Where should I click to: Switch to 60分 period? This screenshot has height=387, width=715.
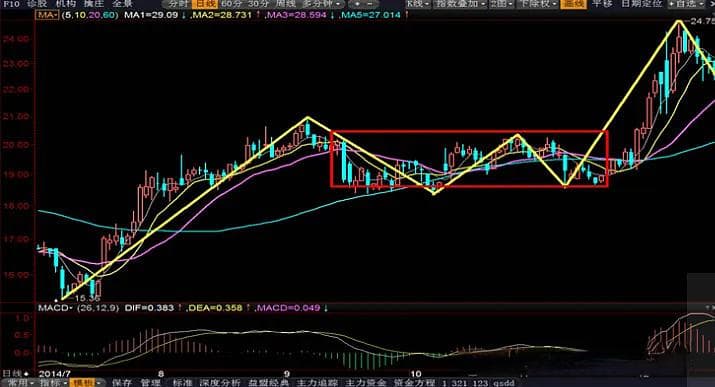pos(232,4)
